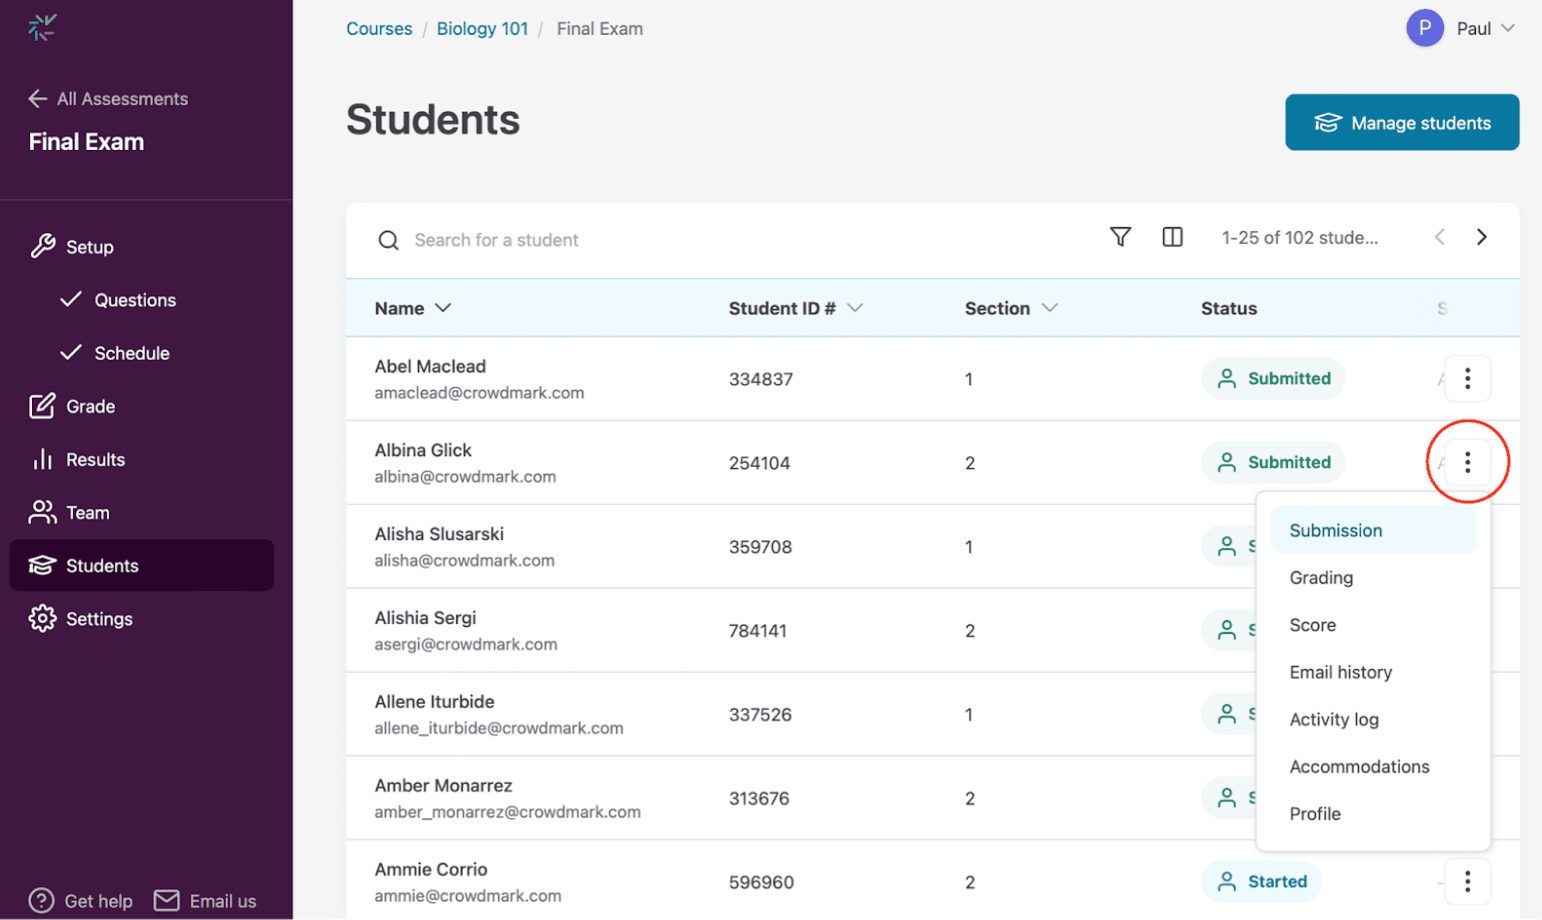
Task: Click the Team people icon
Action: (44, 512)
